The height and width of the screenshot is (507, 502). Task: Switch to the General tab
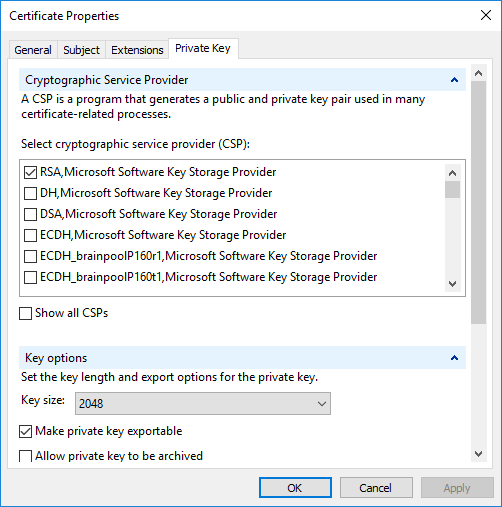click(x=33, y=50)
